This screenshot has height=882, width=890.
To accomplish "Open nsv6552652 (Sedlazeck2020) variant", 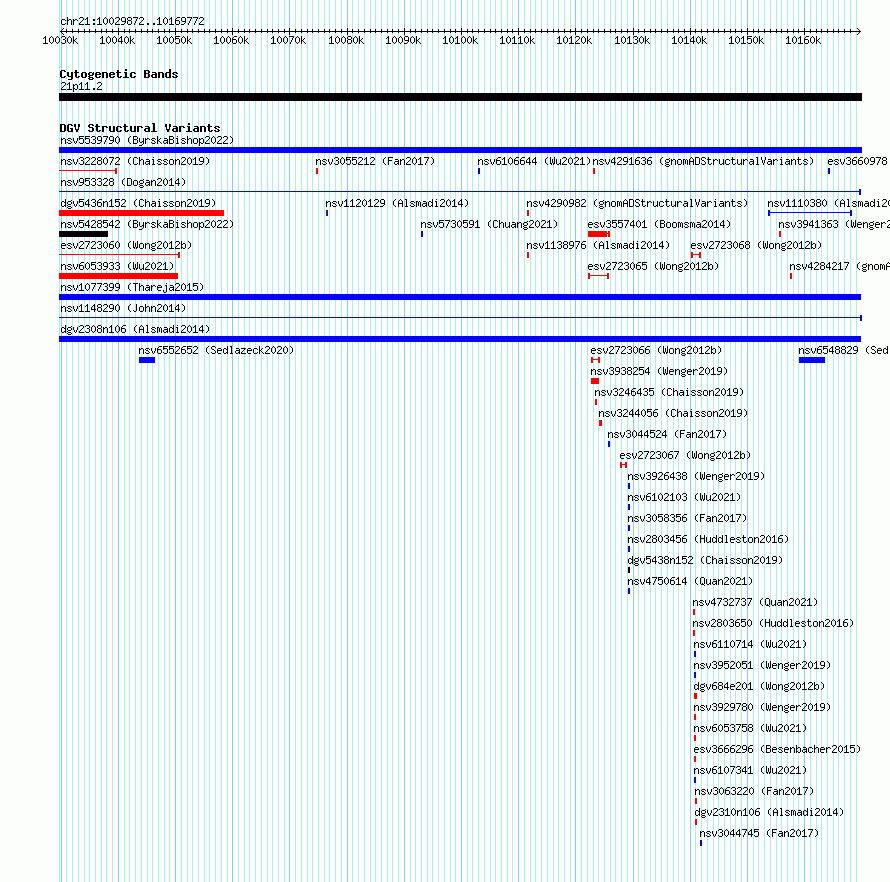I will (x=216, y=350).
